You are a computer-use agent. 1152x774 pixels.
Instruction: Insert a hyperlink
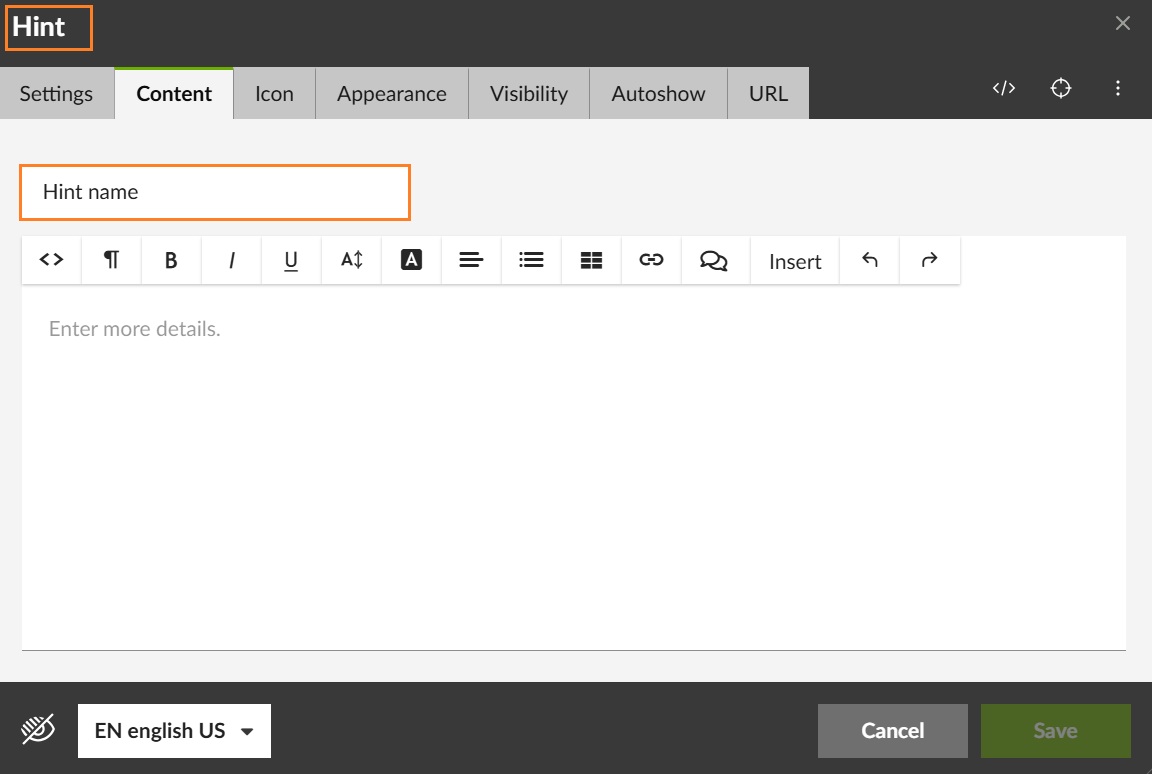[651, 260]
